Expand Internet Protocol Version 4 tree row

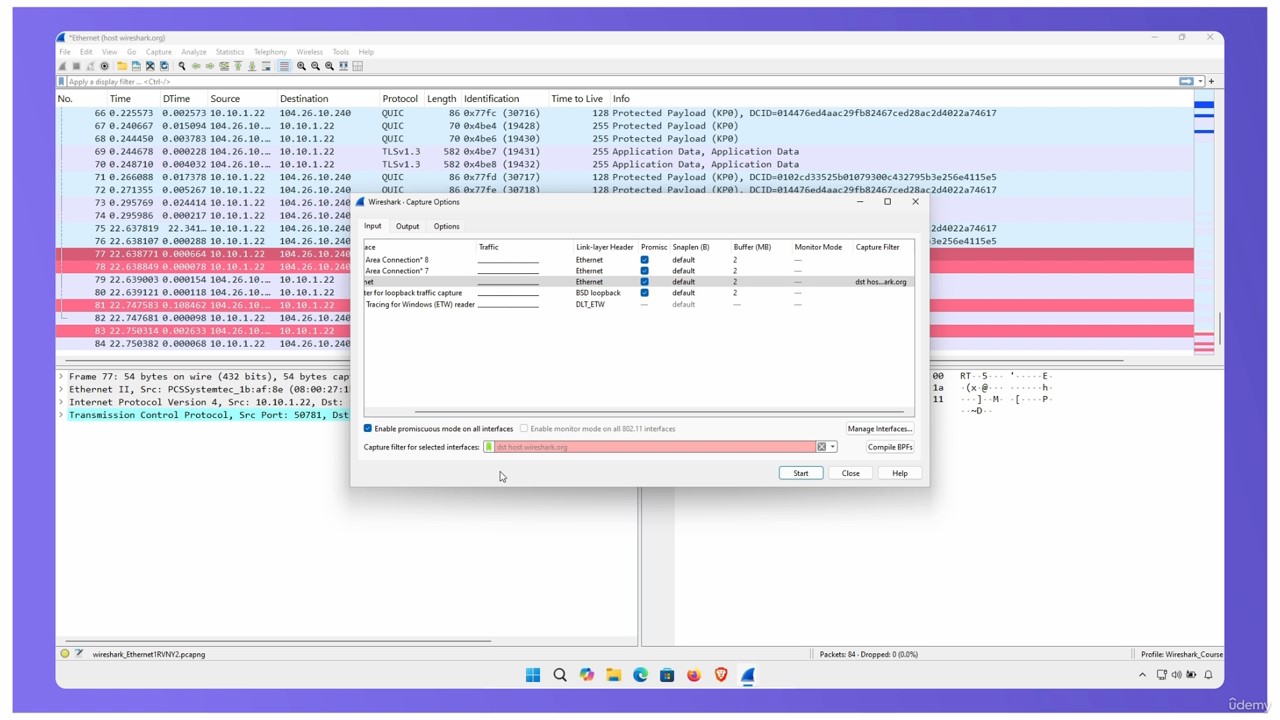pyautogui.click(x=62, y=402)
